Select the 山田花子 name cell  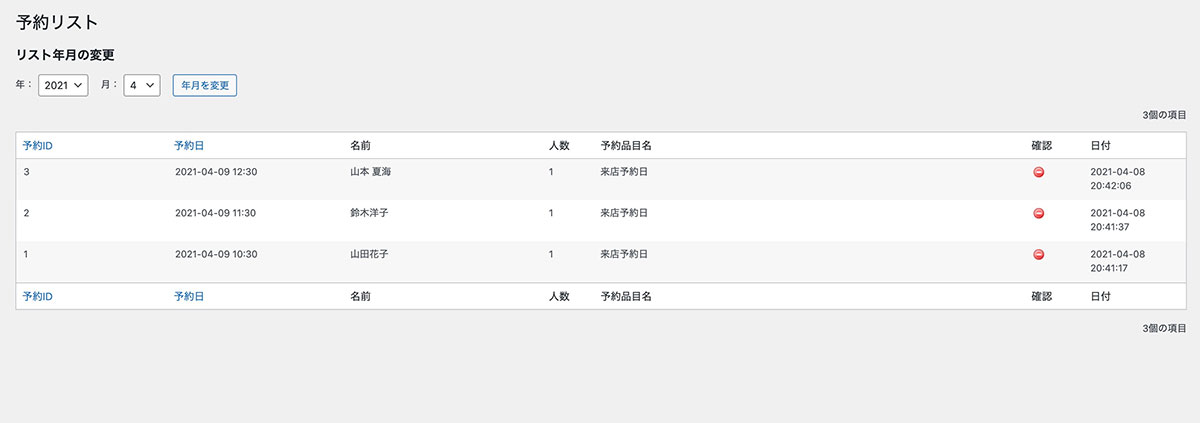(369, 254)
